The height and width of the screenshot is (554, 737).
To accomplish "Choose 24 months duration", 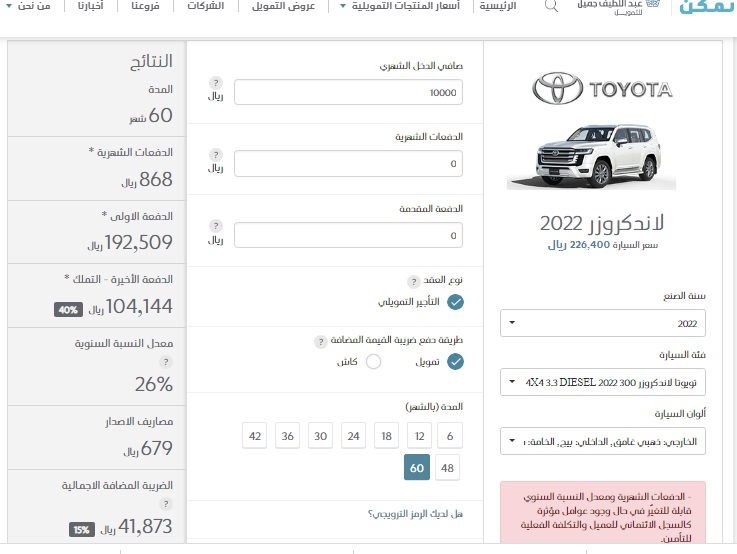I will (x=353, y=436).
